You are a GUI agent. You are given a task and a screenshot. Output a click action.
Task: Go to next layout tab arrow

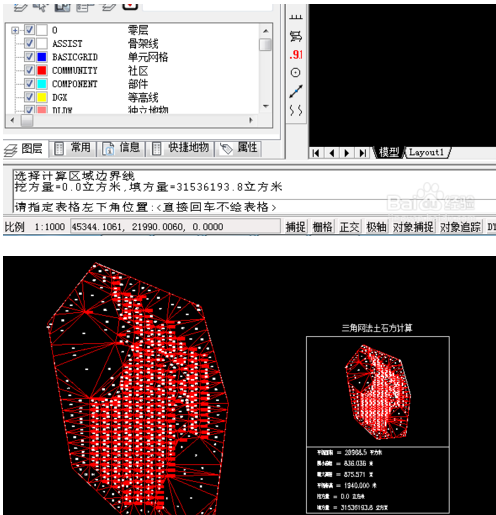[x=347, y=153]
